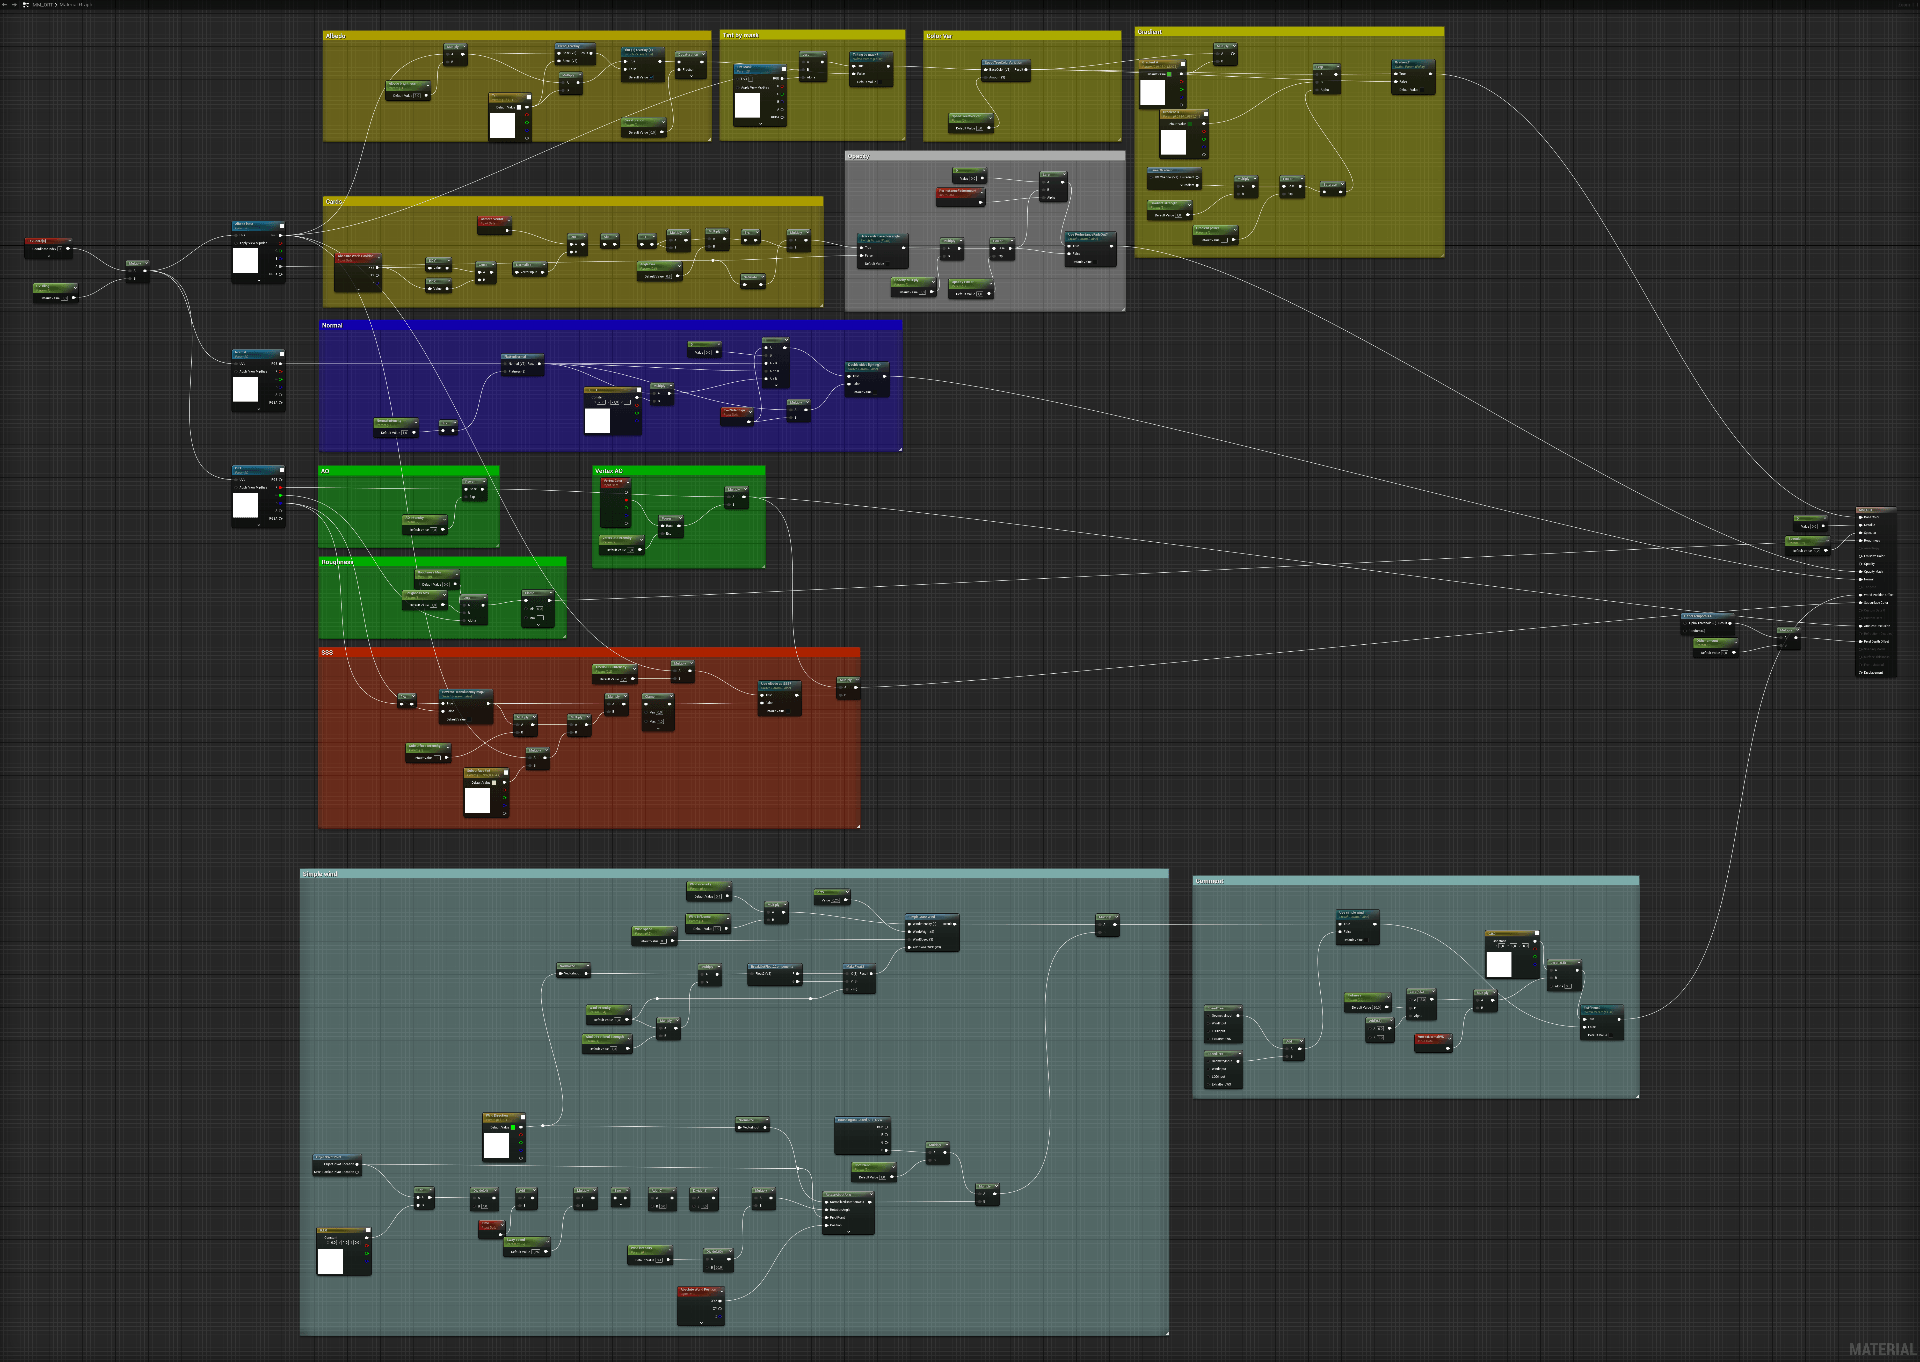The height and width of the screenshot is (1362, 1920).
Task: Toggle white square on top-left texture sample node
Action: pyautogui.click(x=282, y=226)
